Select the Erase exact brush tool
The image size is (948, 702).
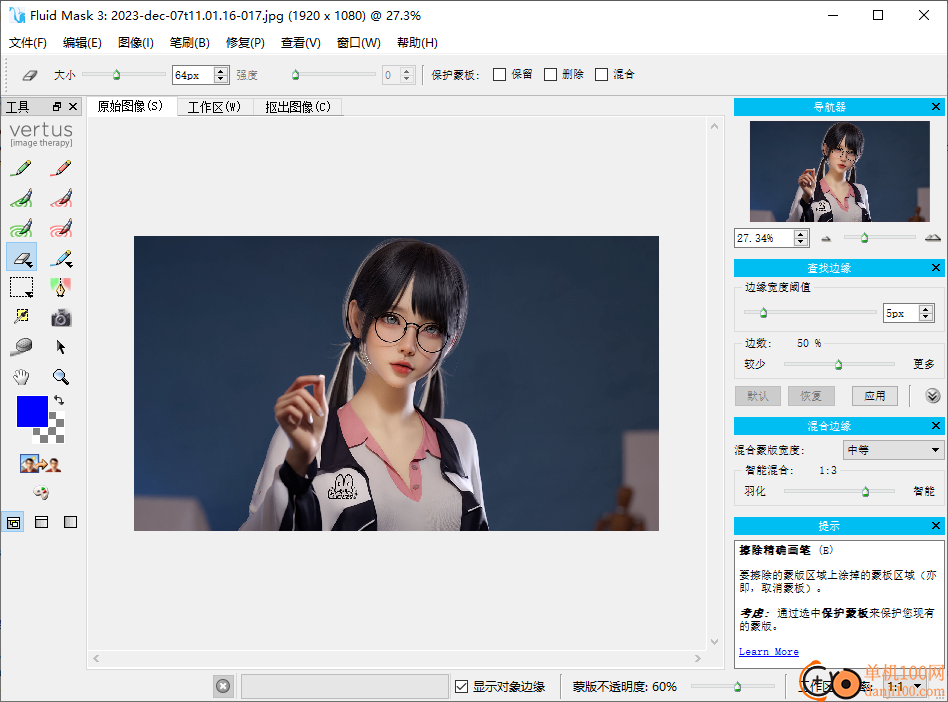pyautogui.click(x=21, y=258)
